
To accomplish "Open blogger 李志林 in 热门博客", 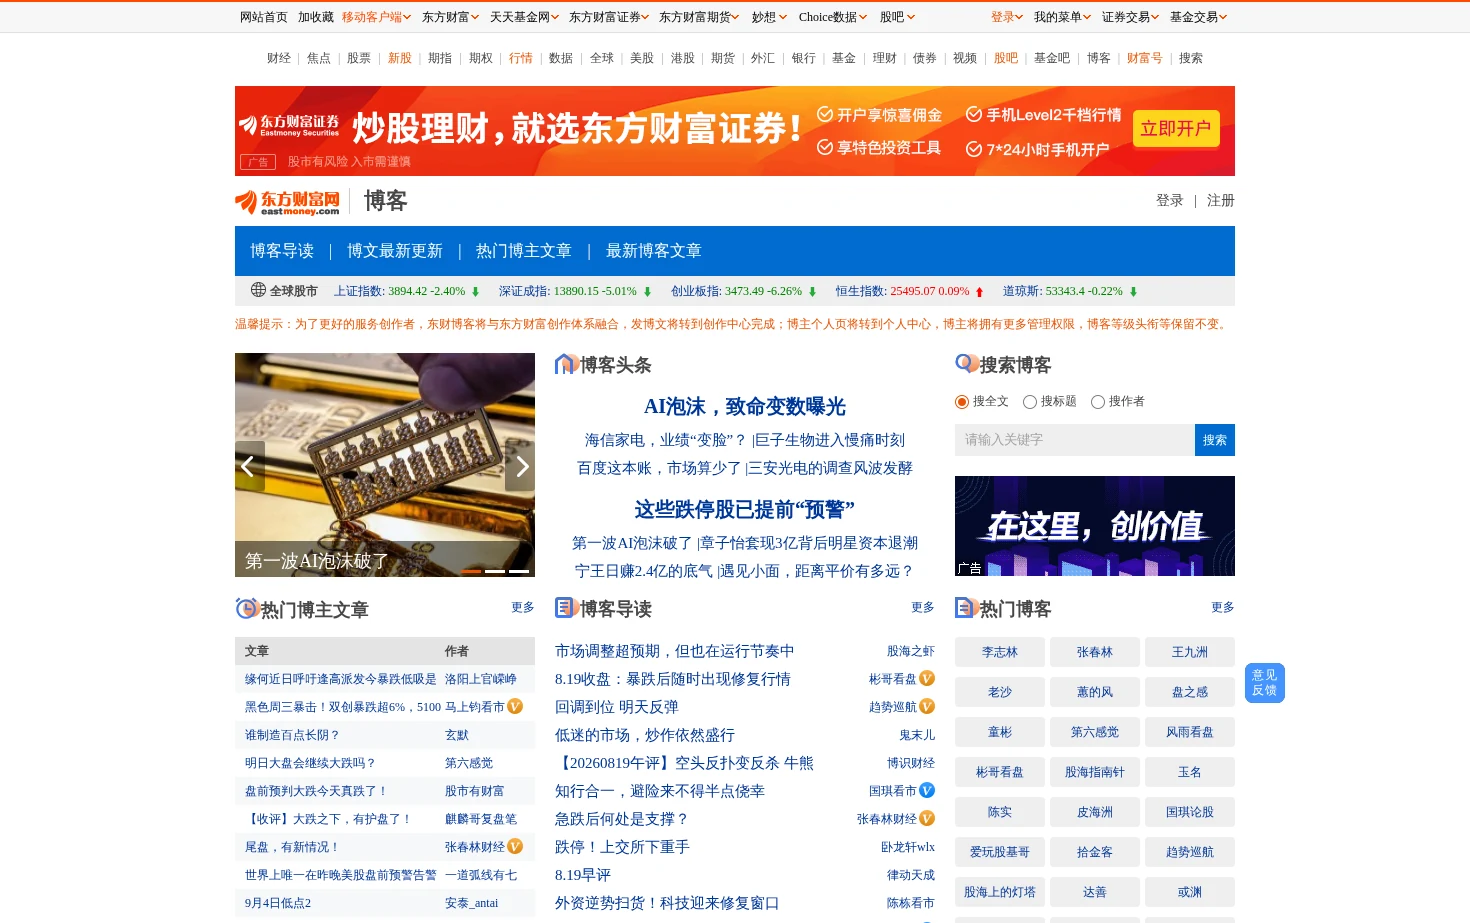I will coord(1000,652).
